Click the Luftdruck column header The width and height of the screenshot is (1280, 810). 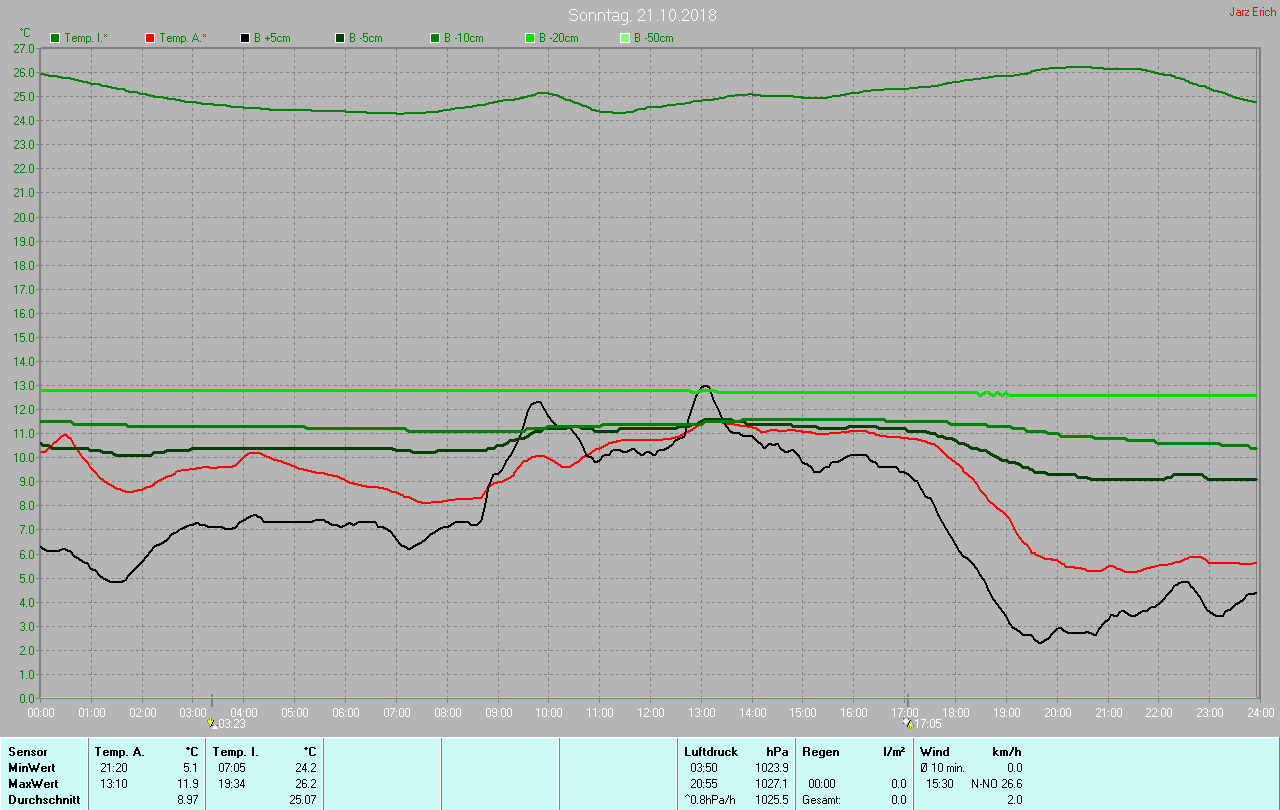pyautogui.click(x=711, y=751)
